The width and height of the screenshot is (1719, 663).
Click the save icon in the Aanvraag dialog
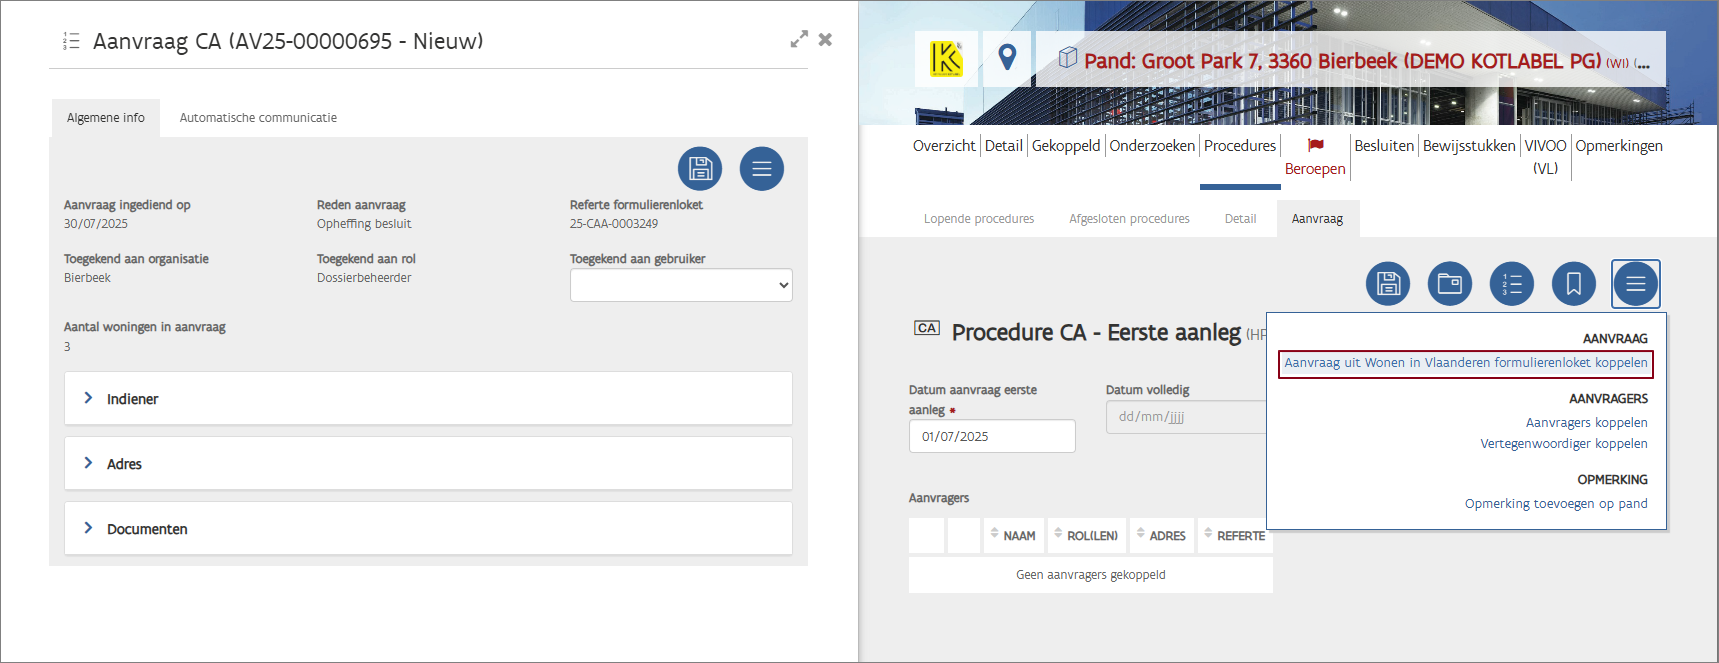[x=699, y=169]
